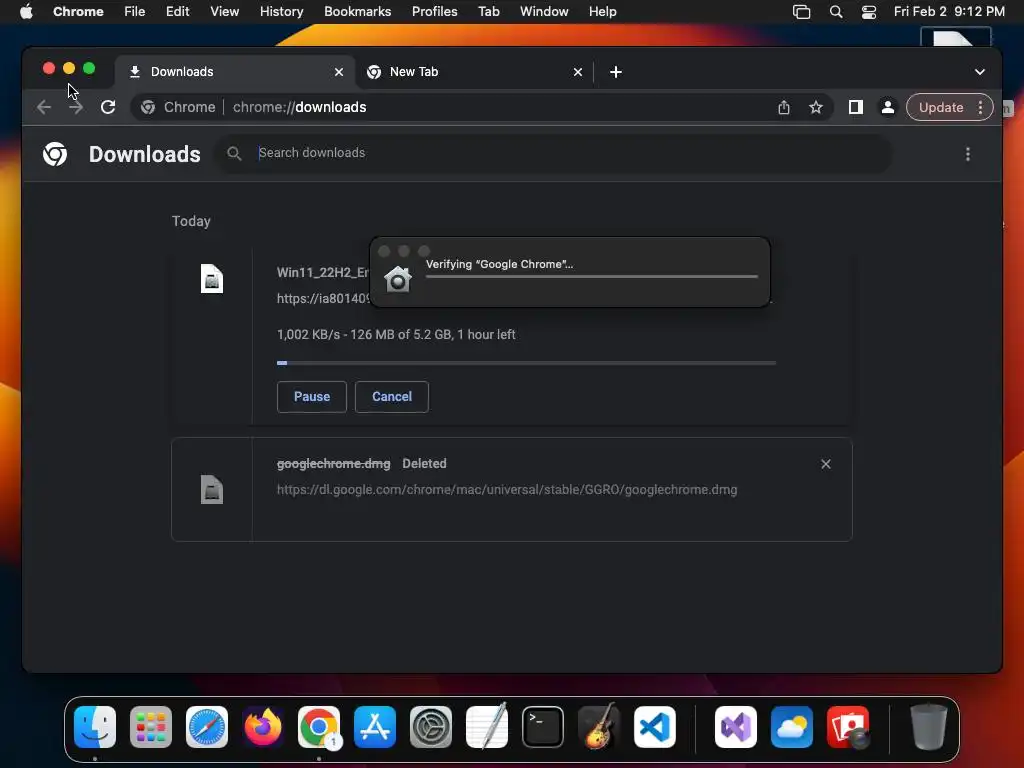Open Launchpad from the Dock
The image size is (1024, 768).
pos(151,727)
